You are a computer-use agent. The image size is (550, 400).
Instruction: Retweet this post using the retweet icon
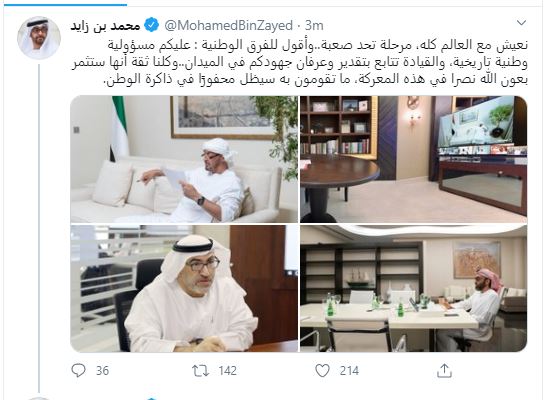(x=201, y=371)
